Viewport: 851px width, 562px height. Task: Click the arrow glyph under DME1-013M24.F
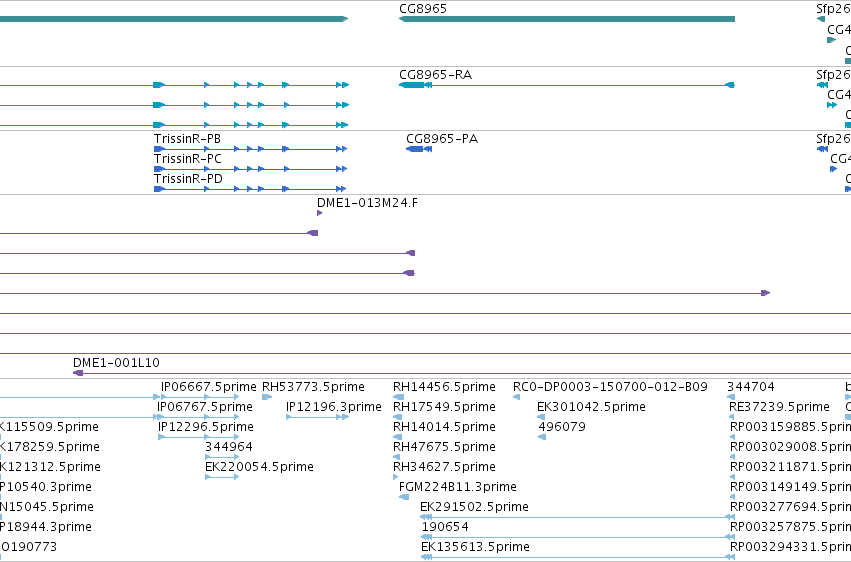(x=320, y=213)
